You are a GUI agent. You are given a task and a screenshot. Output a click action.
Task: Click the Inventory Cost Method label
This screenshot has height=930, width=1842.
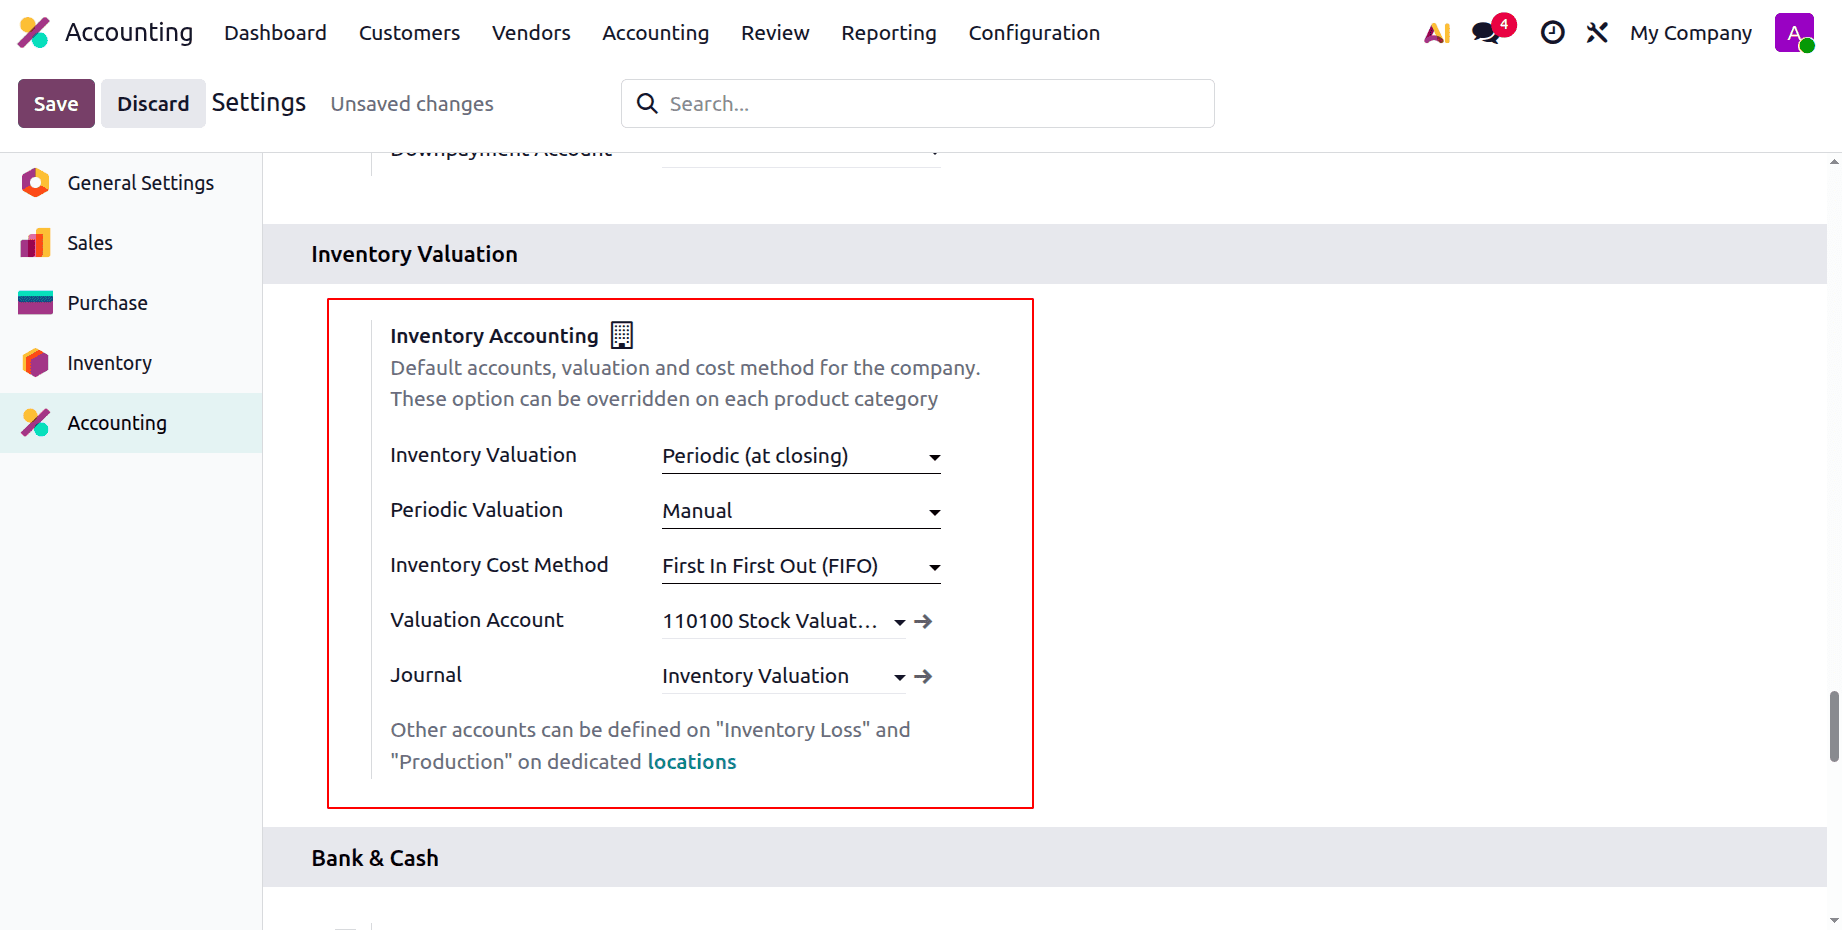[x=499, y=565]
